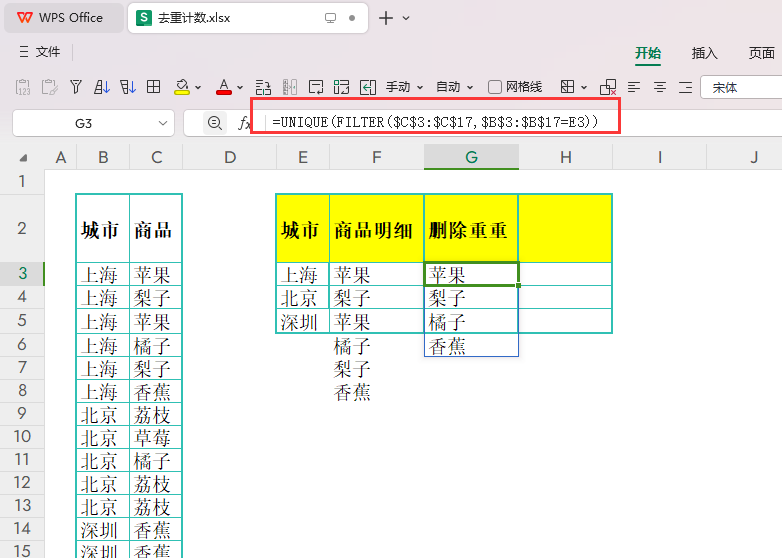The width and height of the screenshot is (782, 558).
Task: Select column B header
Action: pyautogui.click(x=103, y=157)
